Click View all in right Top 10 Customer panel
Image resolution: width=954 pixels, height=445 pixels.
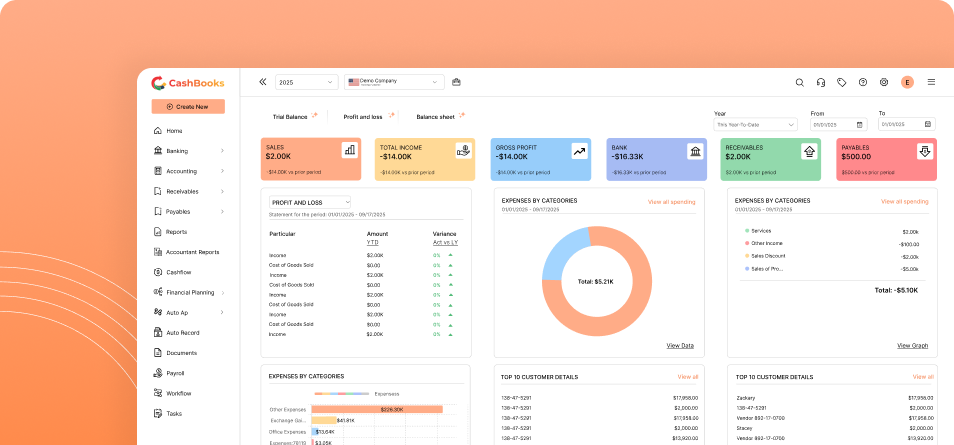(923, 377)
